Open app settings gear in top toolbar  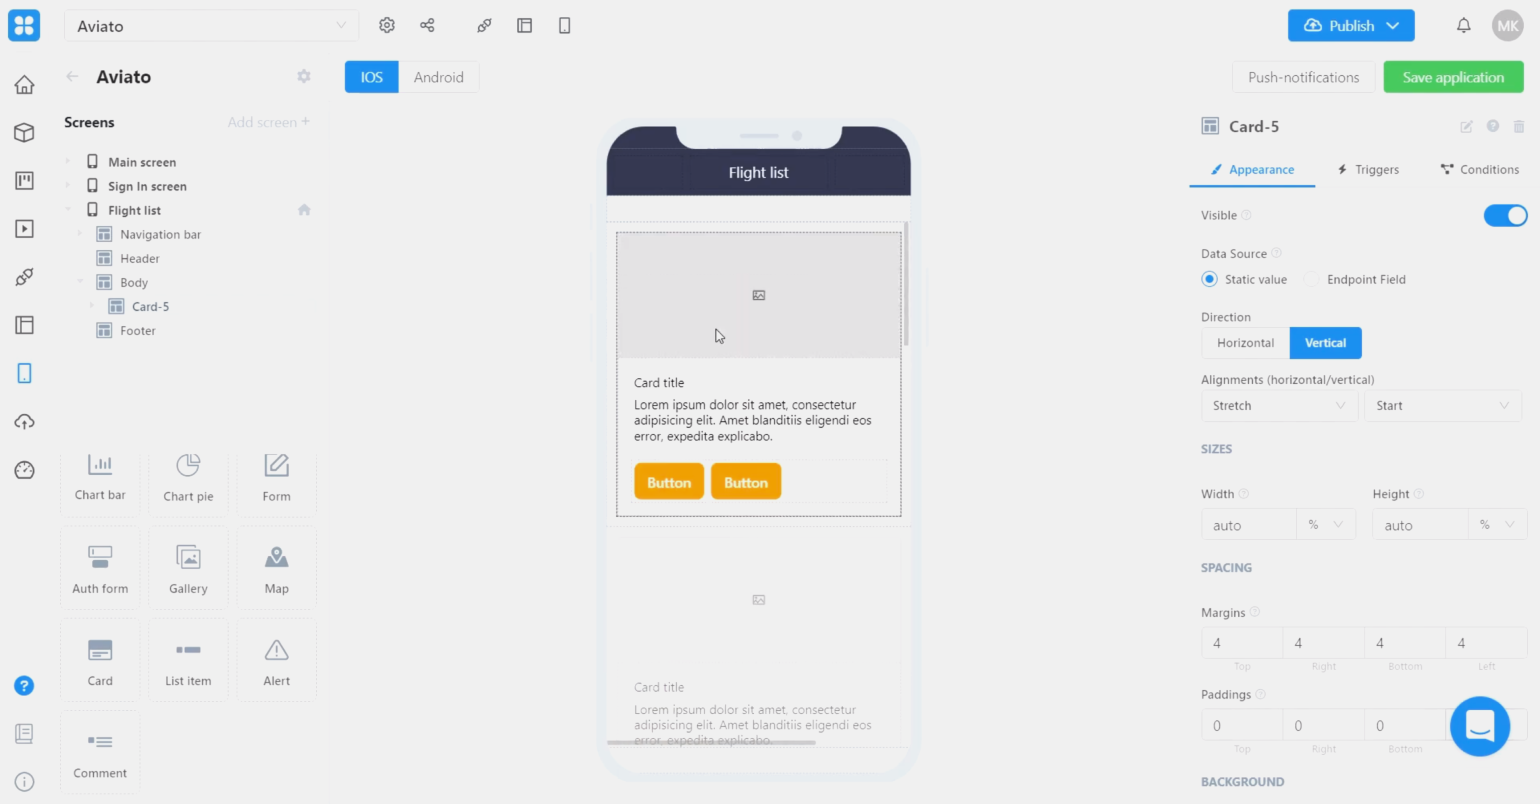click(x=387, y=26)
